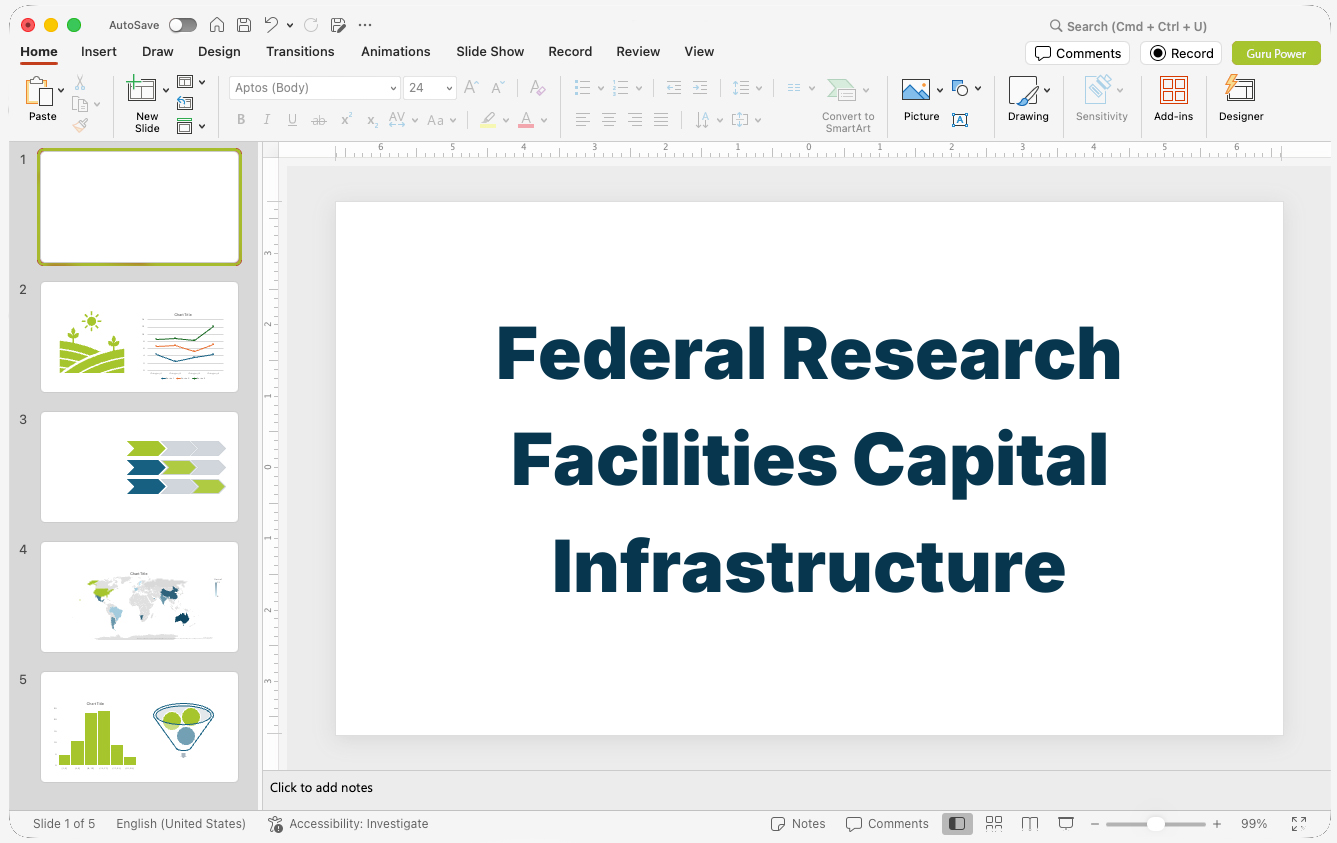Open the Aptos (Body) font dropdown
This screenshot has width=1337, height=843.
[x=394, y=88]
